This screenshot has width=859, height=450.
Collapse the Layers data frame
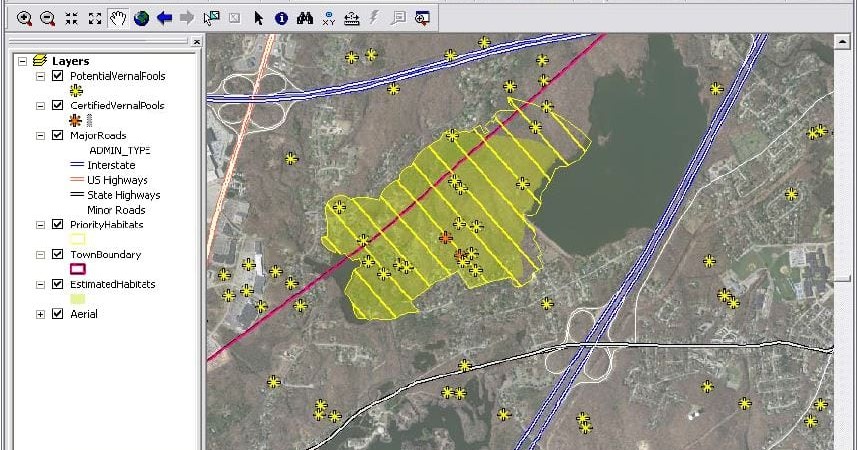22,61
